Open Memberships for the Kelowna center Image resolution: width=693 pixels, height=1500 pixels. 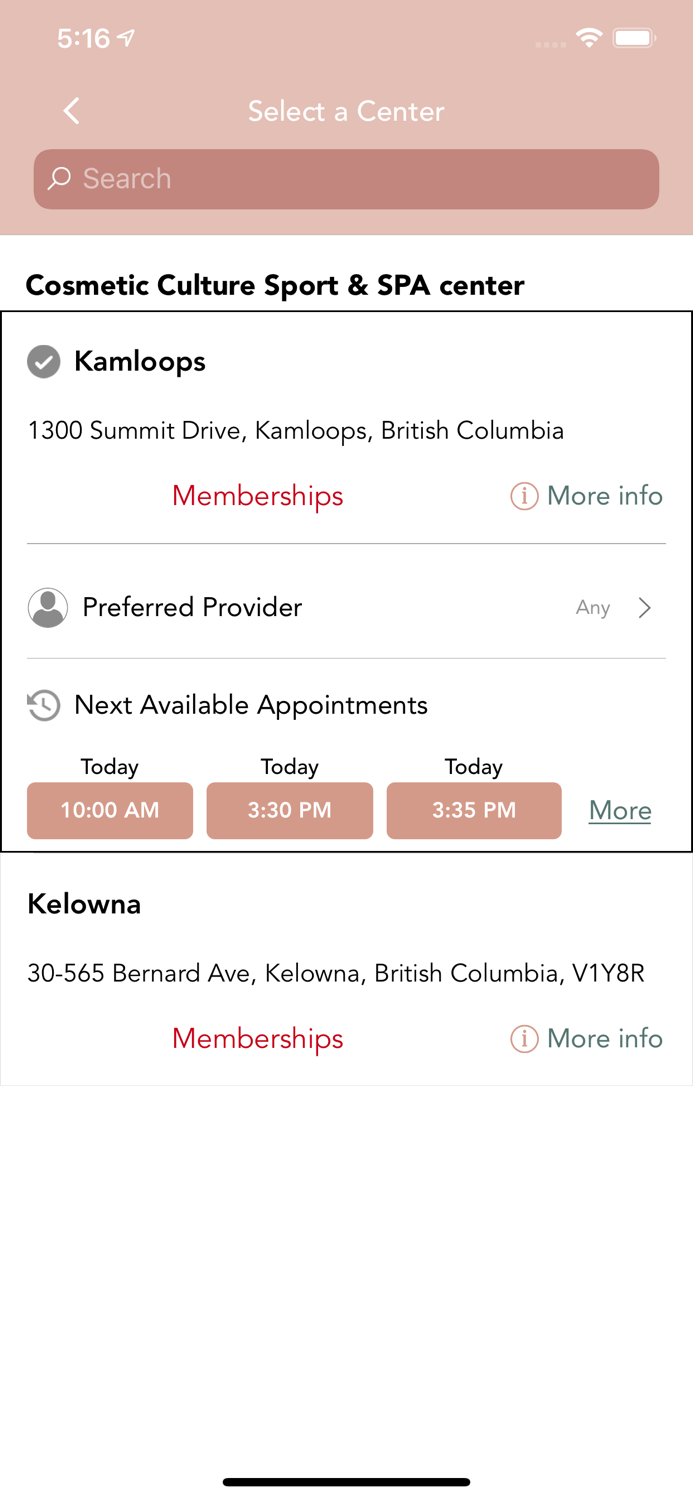coord(257,1039)
